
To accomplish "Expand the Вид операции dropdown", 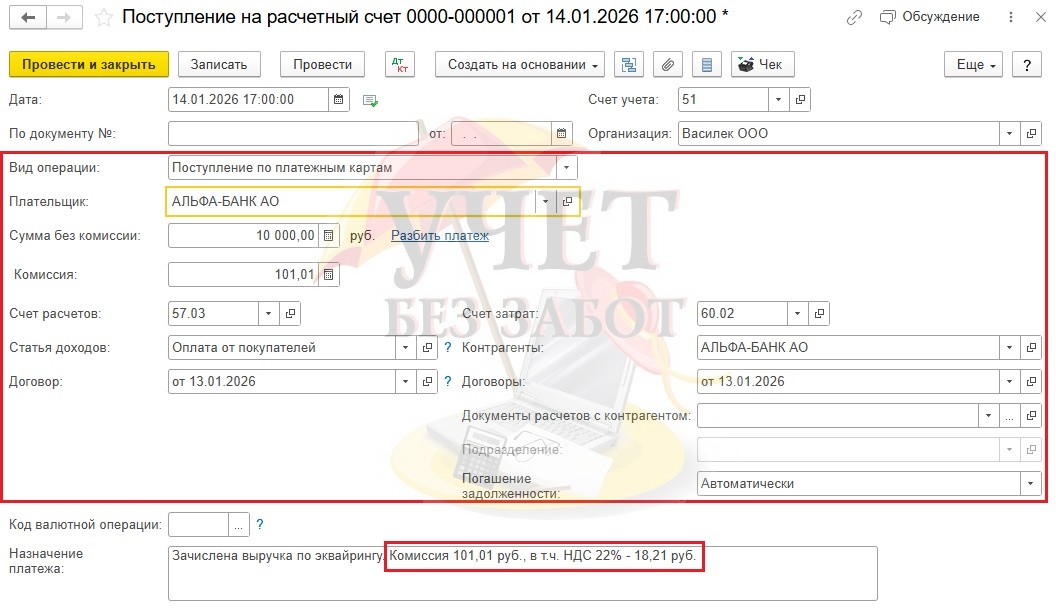I will pos(566,167).
